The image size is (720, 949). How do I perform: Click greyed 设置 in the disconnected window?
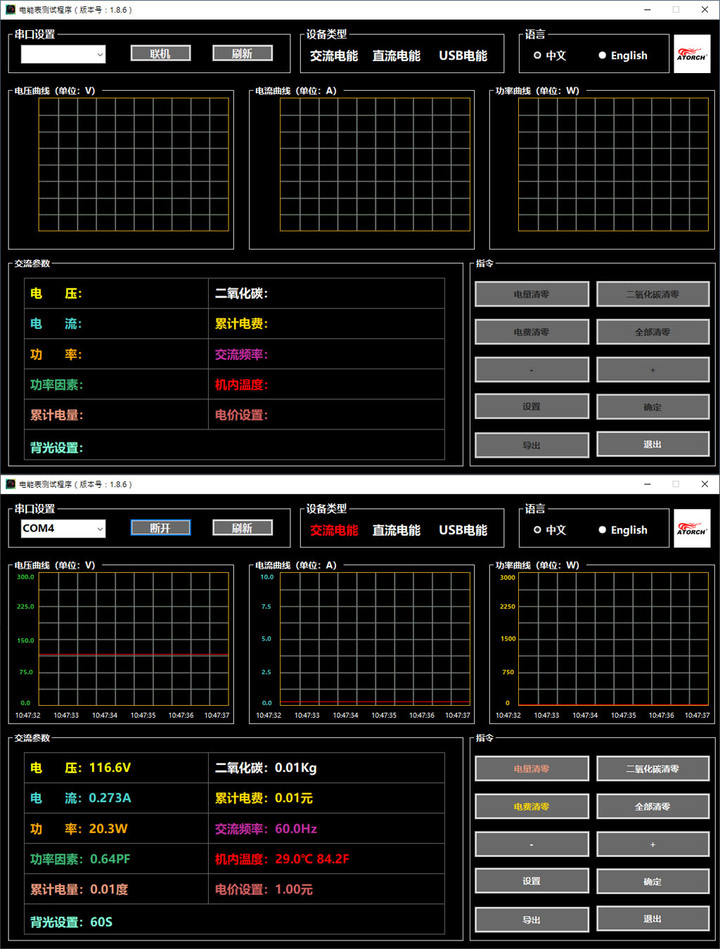531,407
